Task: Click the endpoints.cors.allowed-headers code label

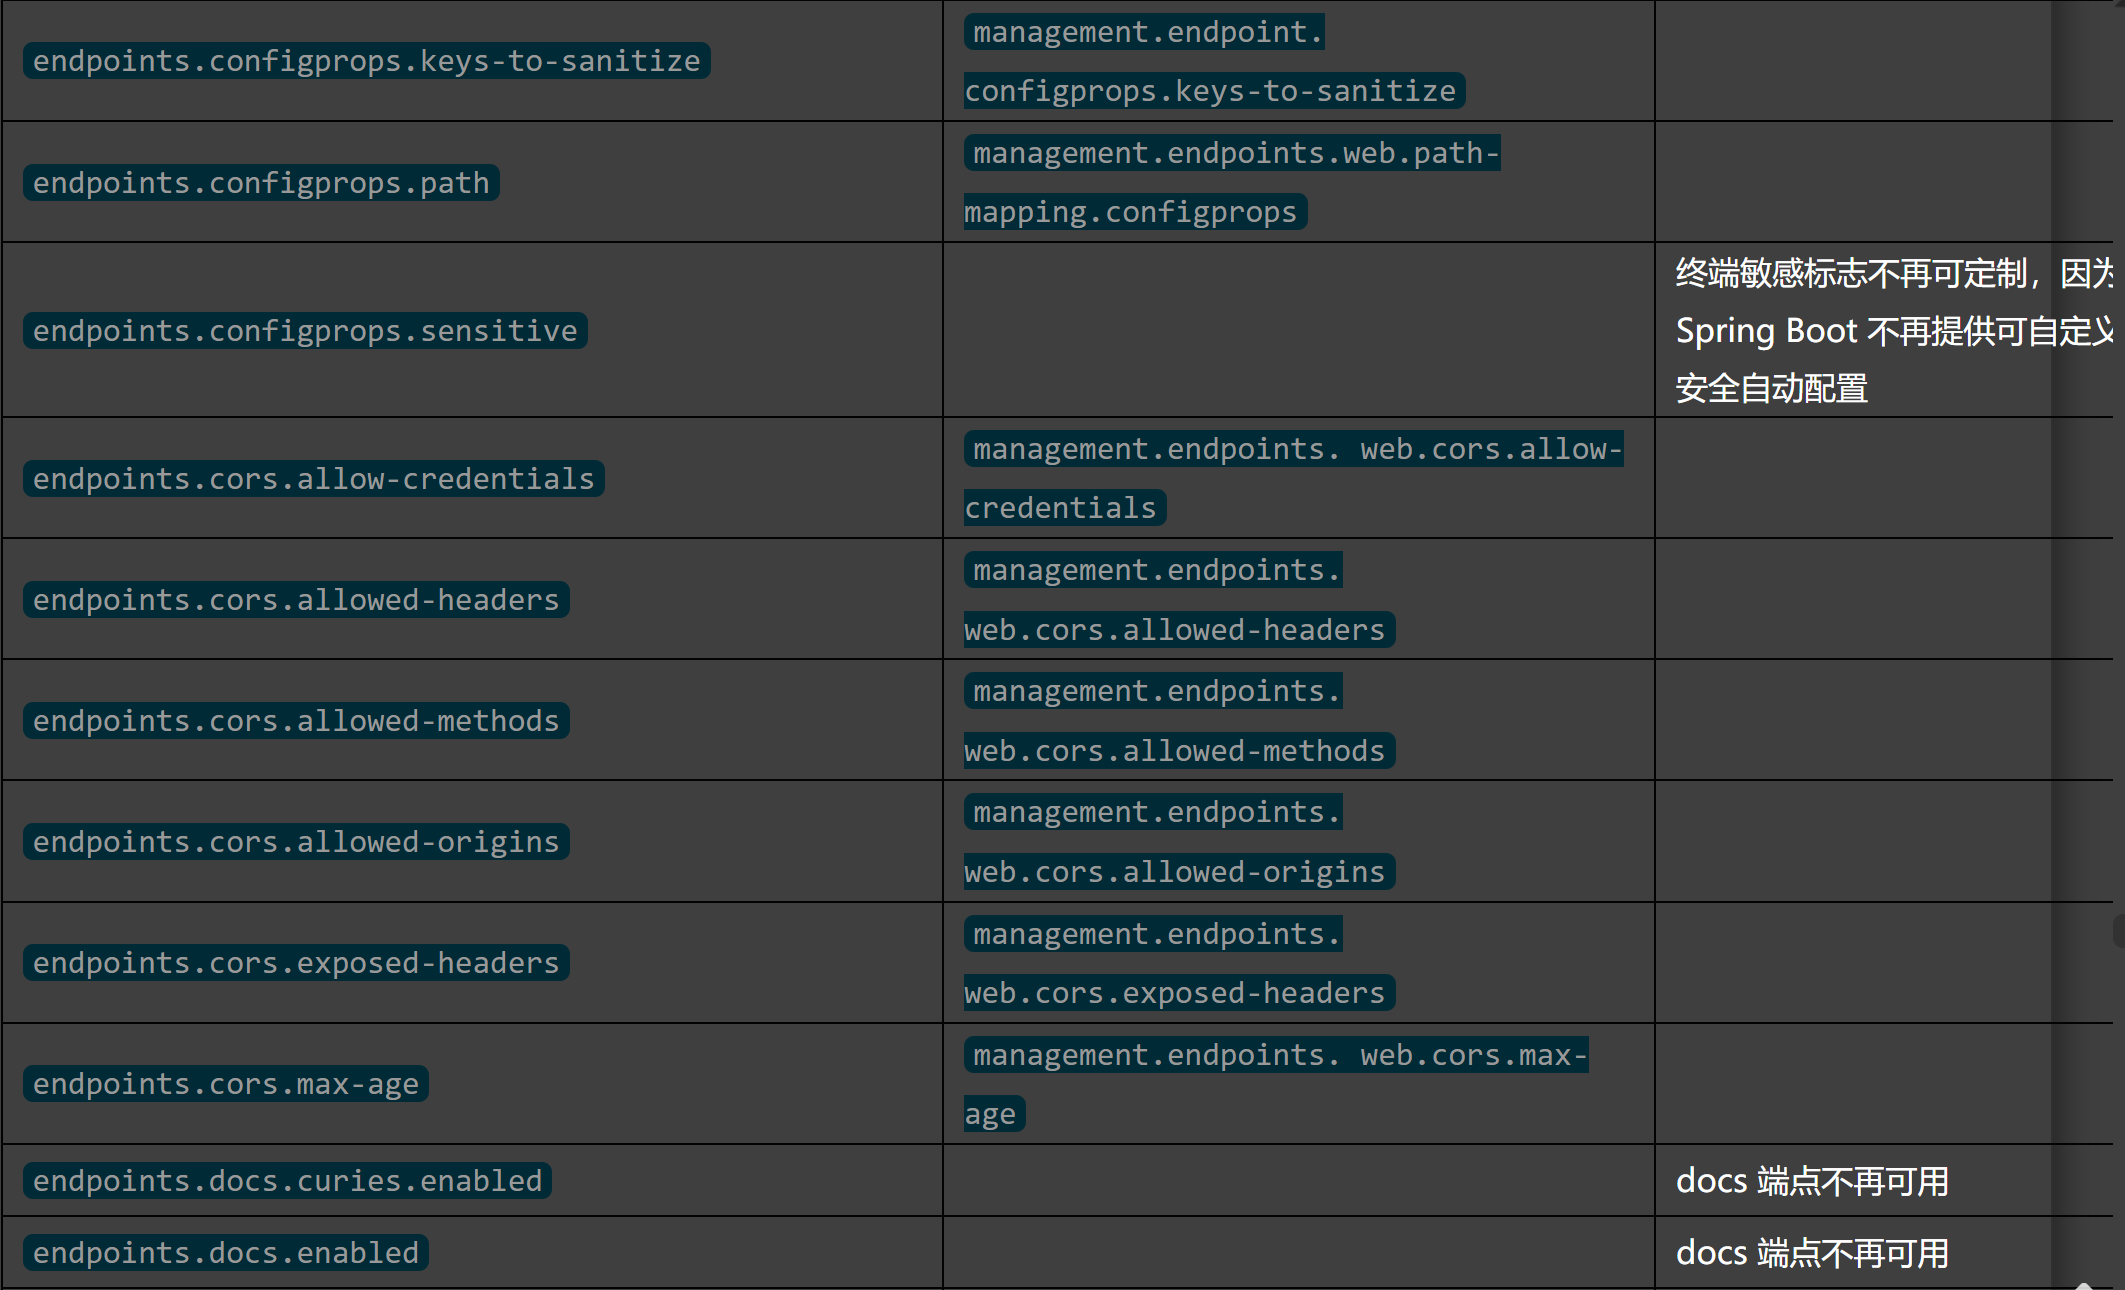Action: point(296,600)
